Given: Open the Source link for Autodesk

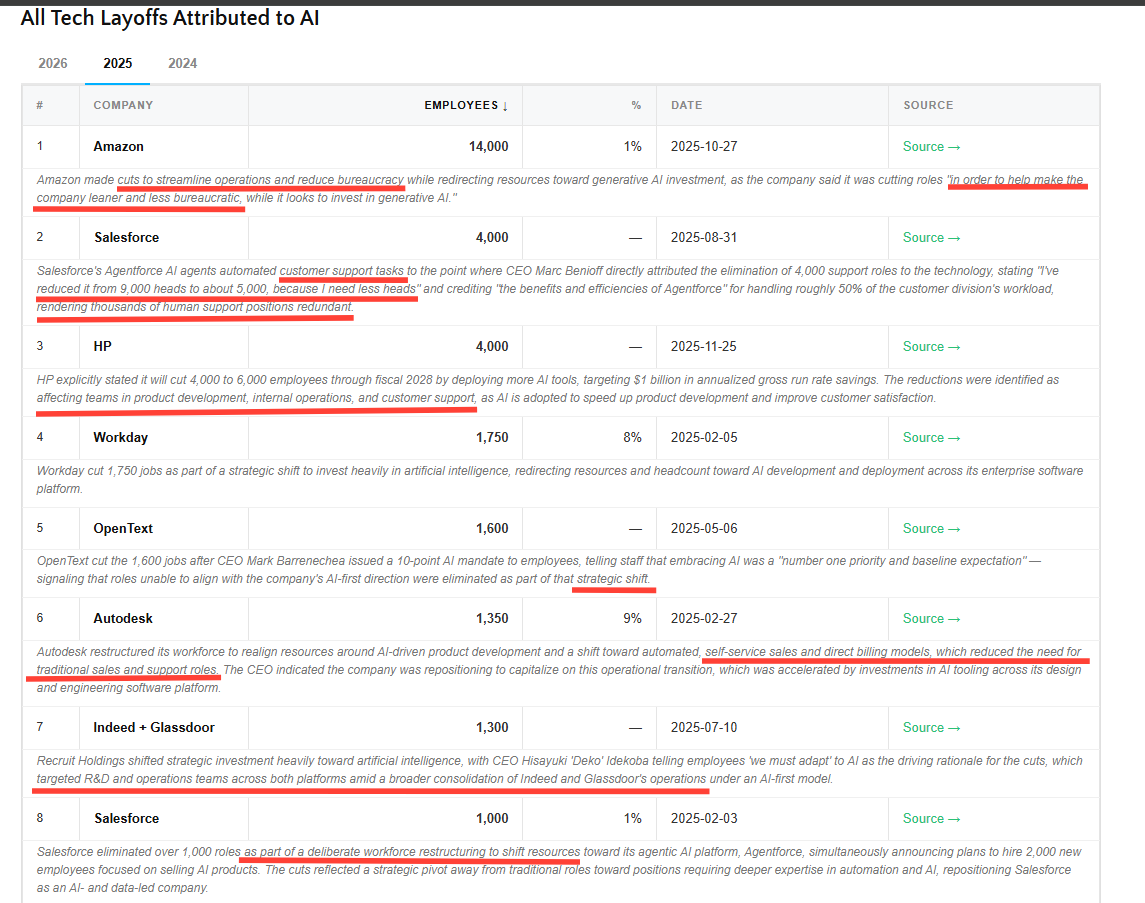Looking at the screenshot, I should [x=931, y=619].
